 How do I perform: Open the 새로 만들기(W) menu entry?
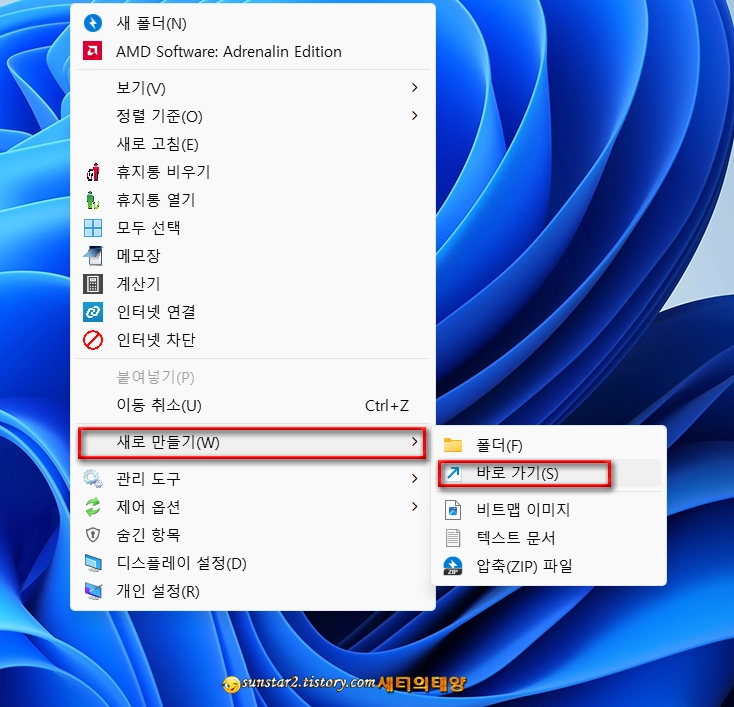click(x=253, y=442)
